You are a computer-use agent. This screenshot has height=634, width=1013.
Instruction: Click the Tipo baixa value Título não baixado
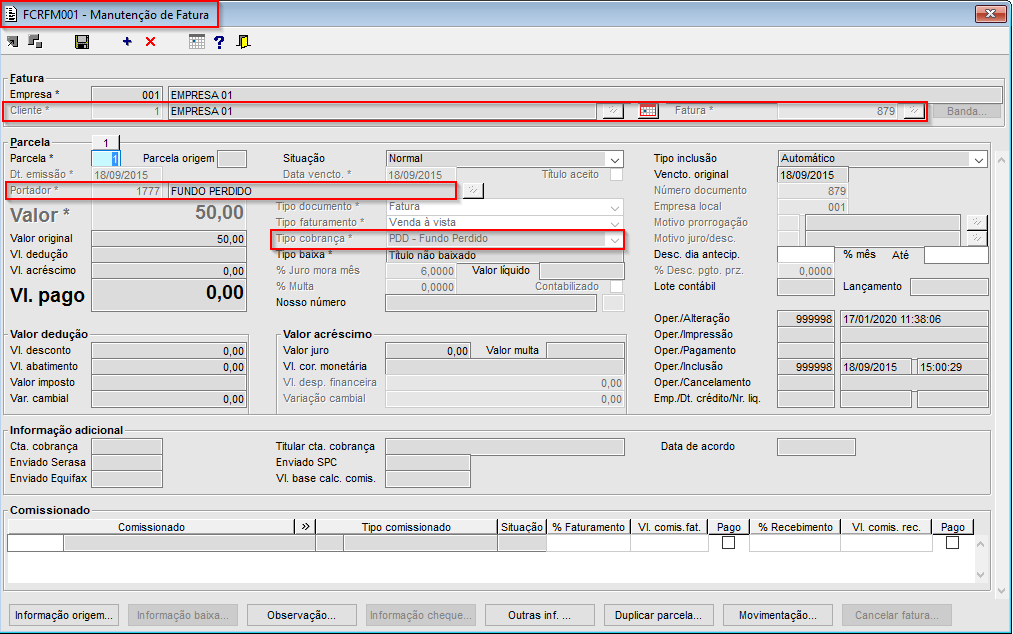[504, 255]
